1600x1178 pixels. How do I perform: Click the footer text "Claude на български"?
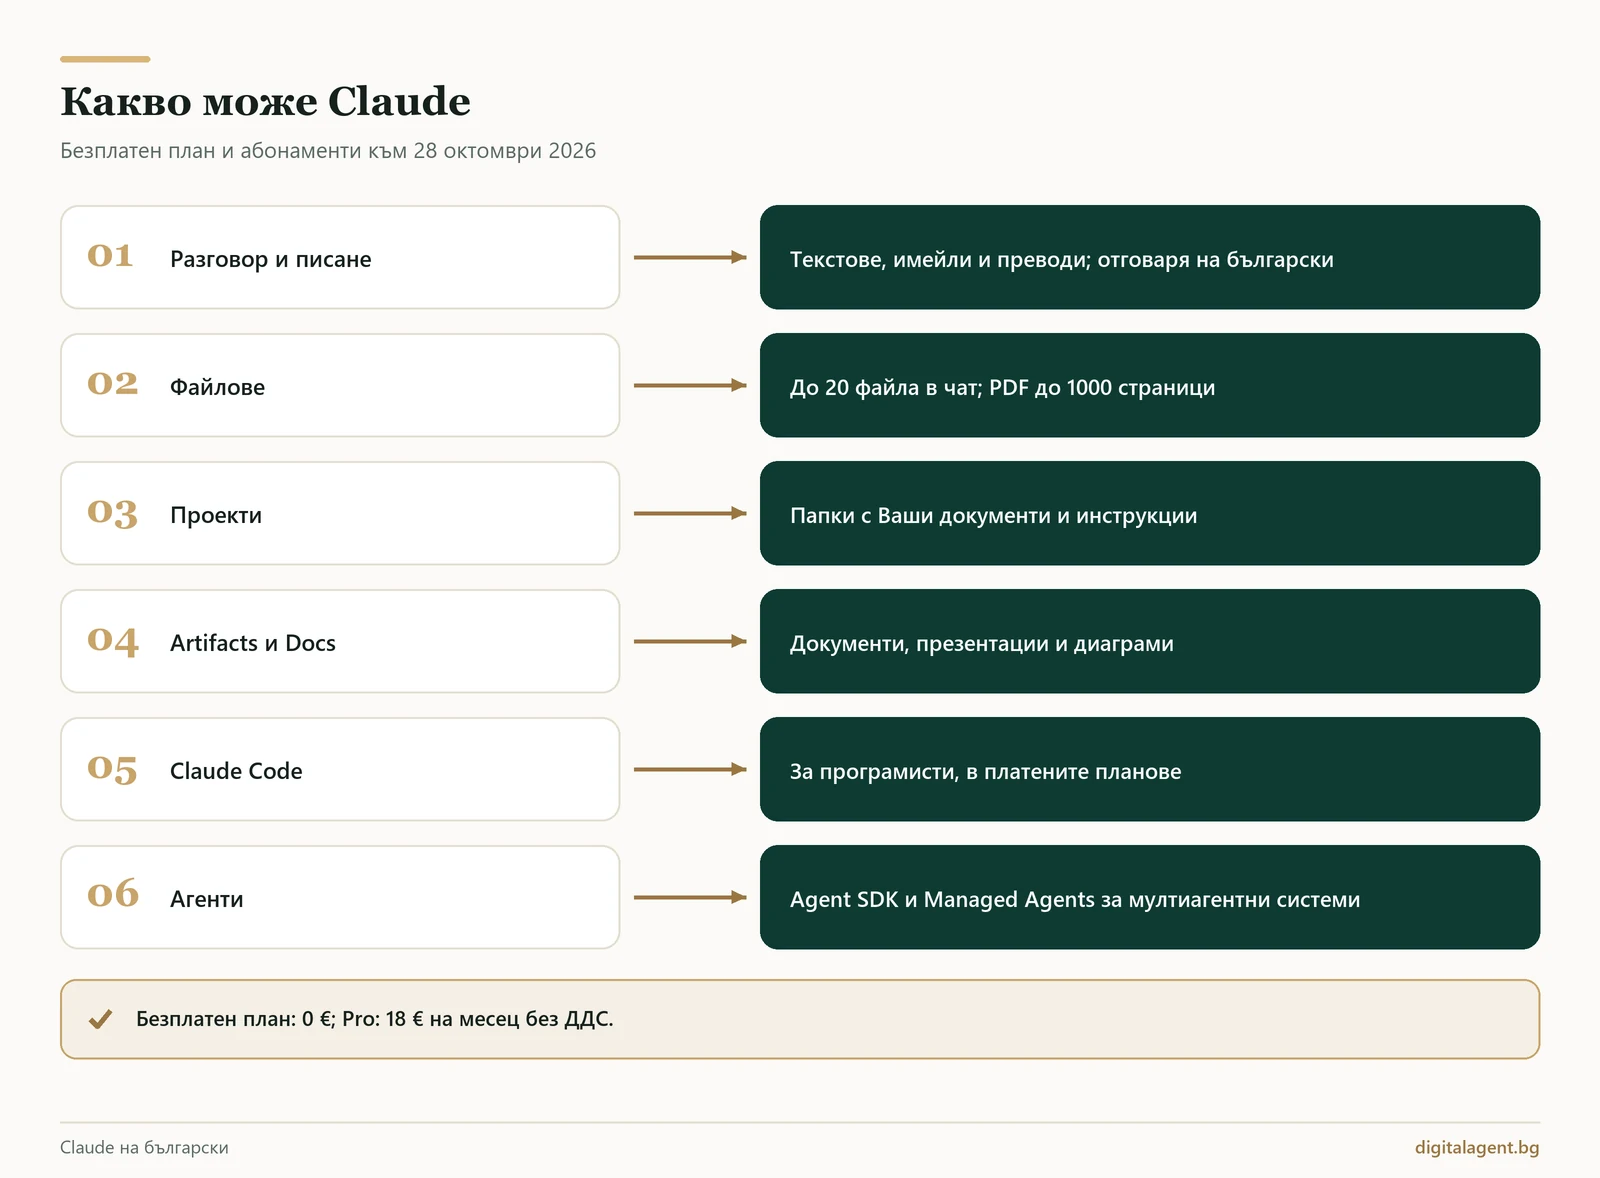point(144,1148)
